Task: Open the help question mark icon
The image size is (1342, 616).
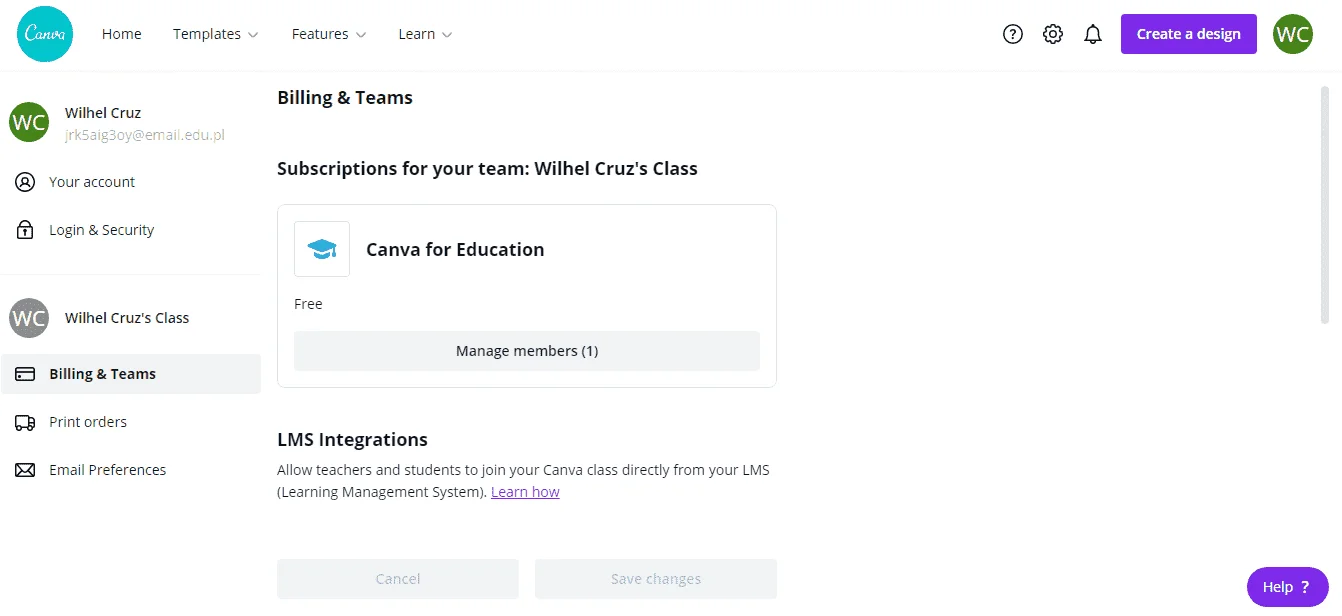Action: tap(1013, 34)
